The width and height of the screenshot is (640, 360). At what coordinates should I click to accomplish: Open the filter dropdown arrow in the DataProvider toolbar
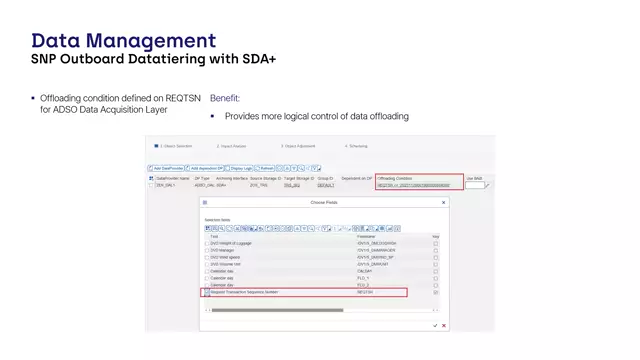320,169
